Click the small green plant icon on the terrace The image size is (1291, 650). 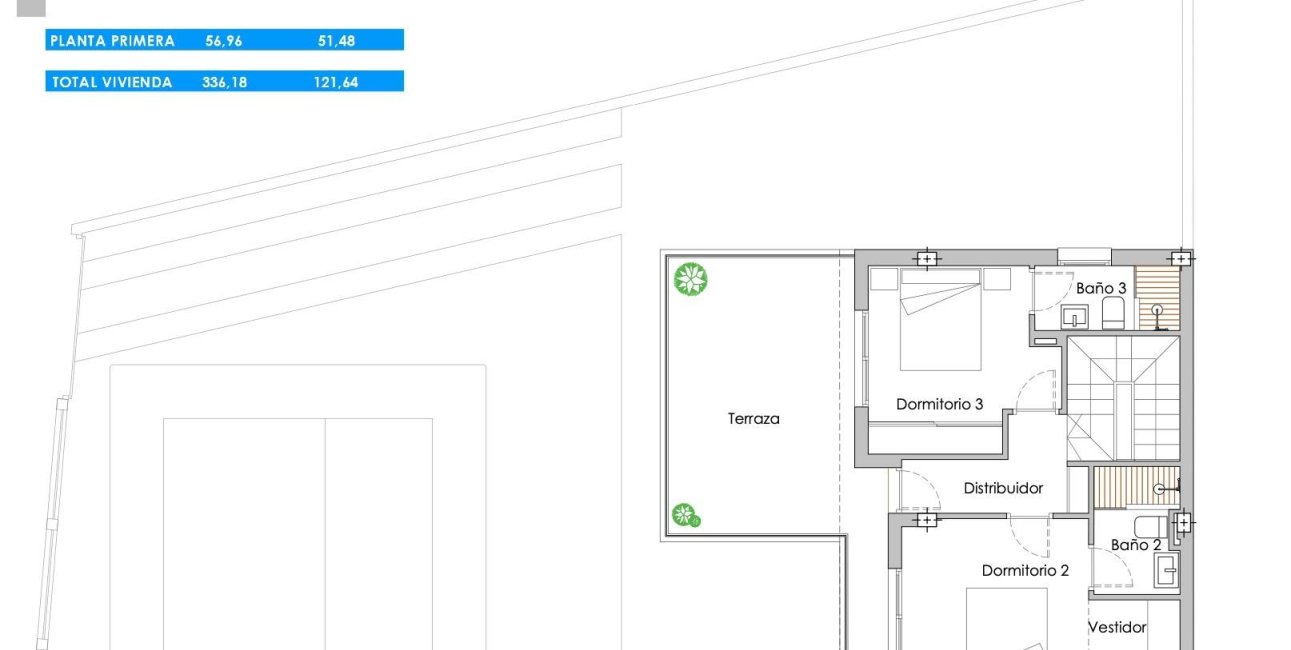(x=685, y=516)
